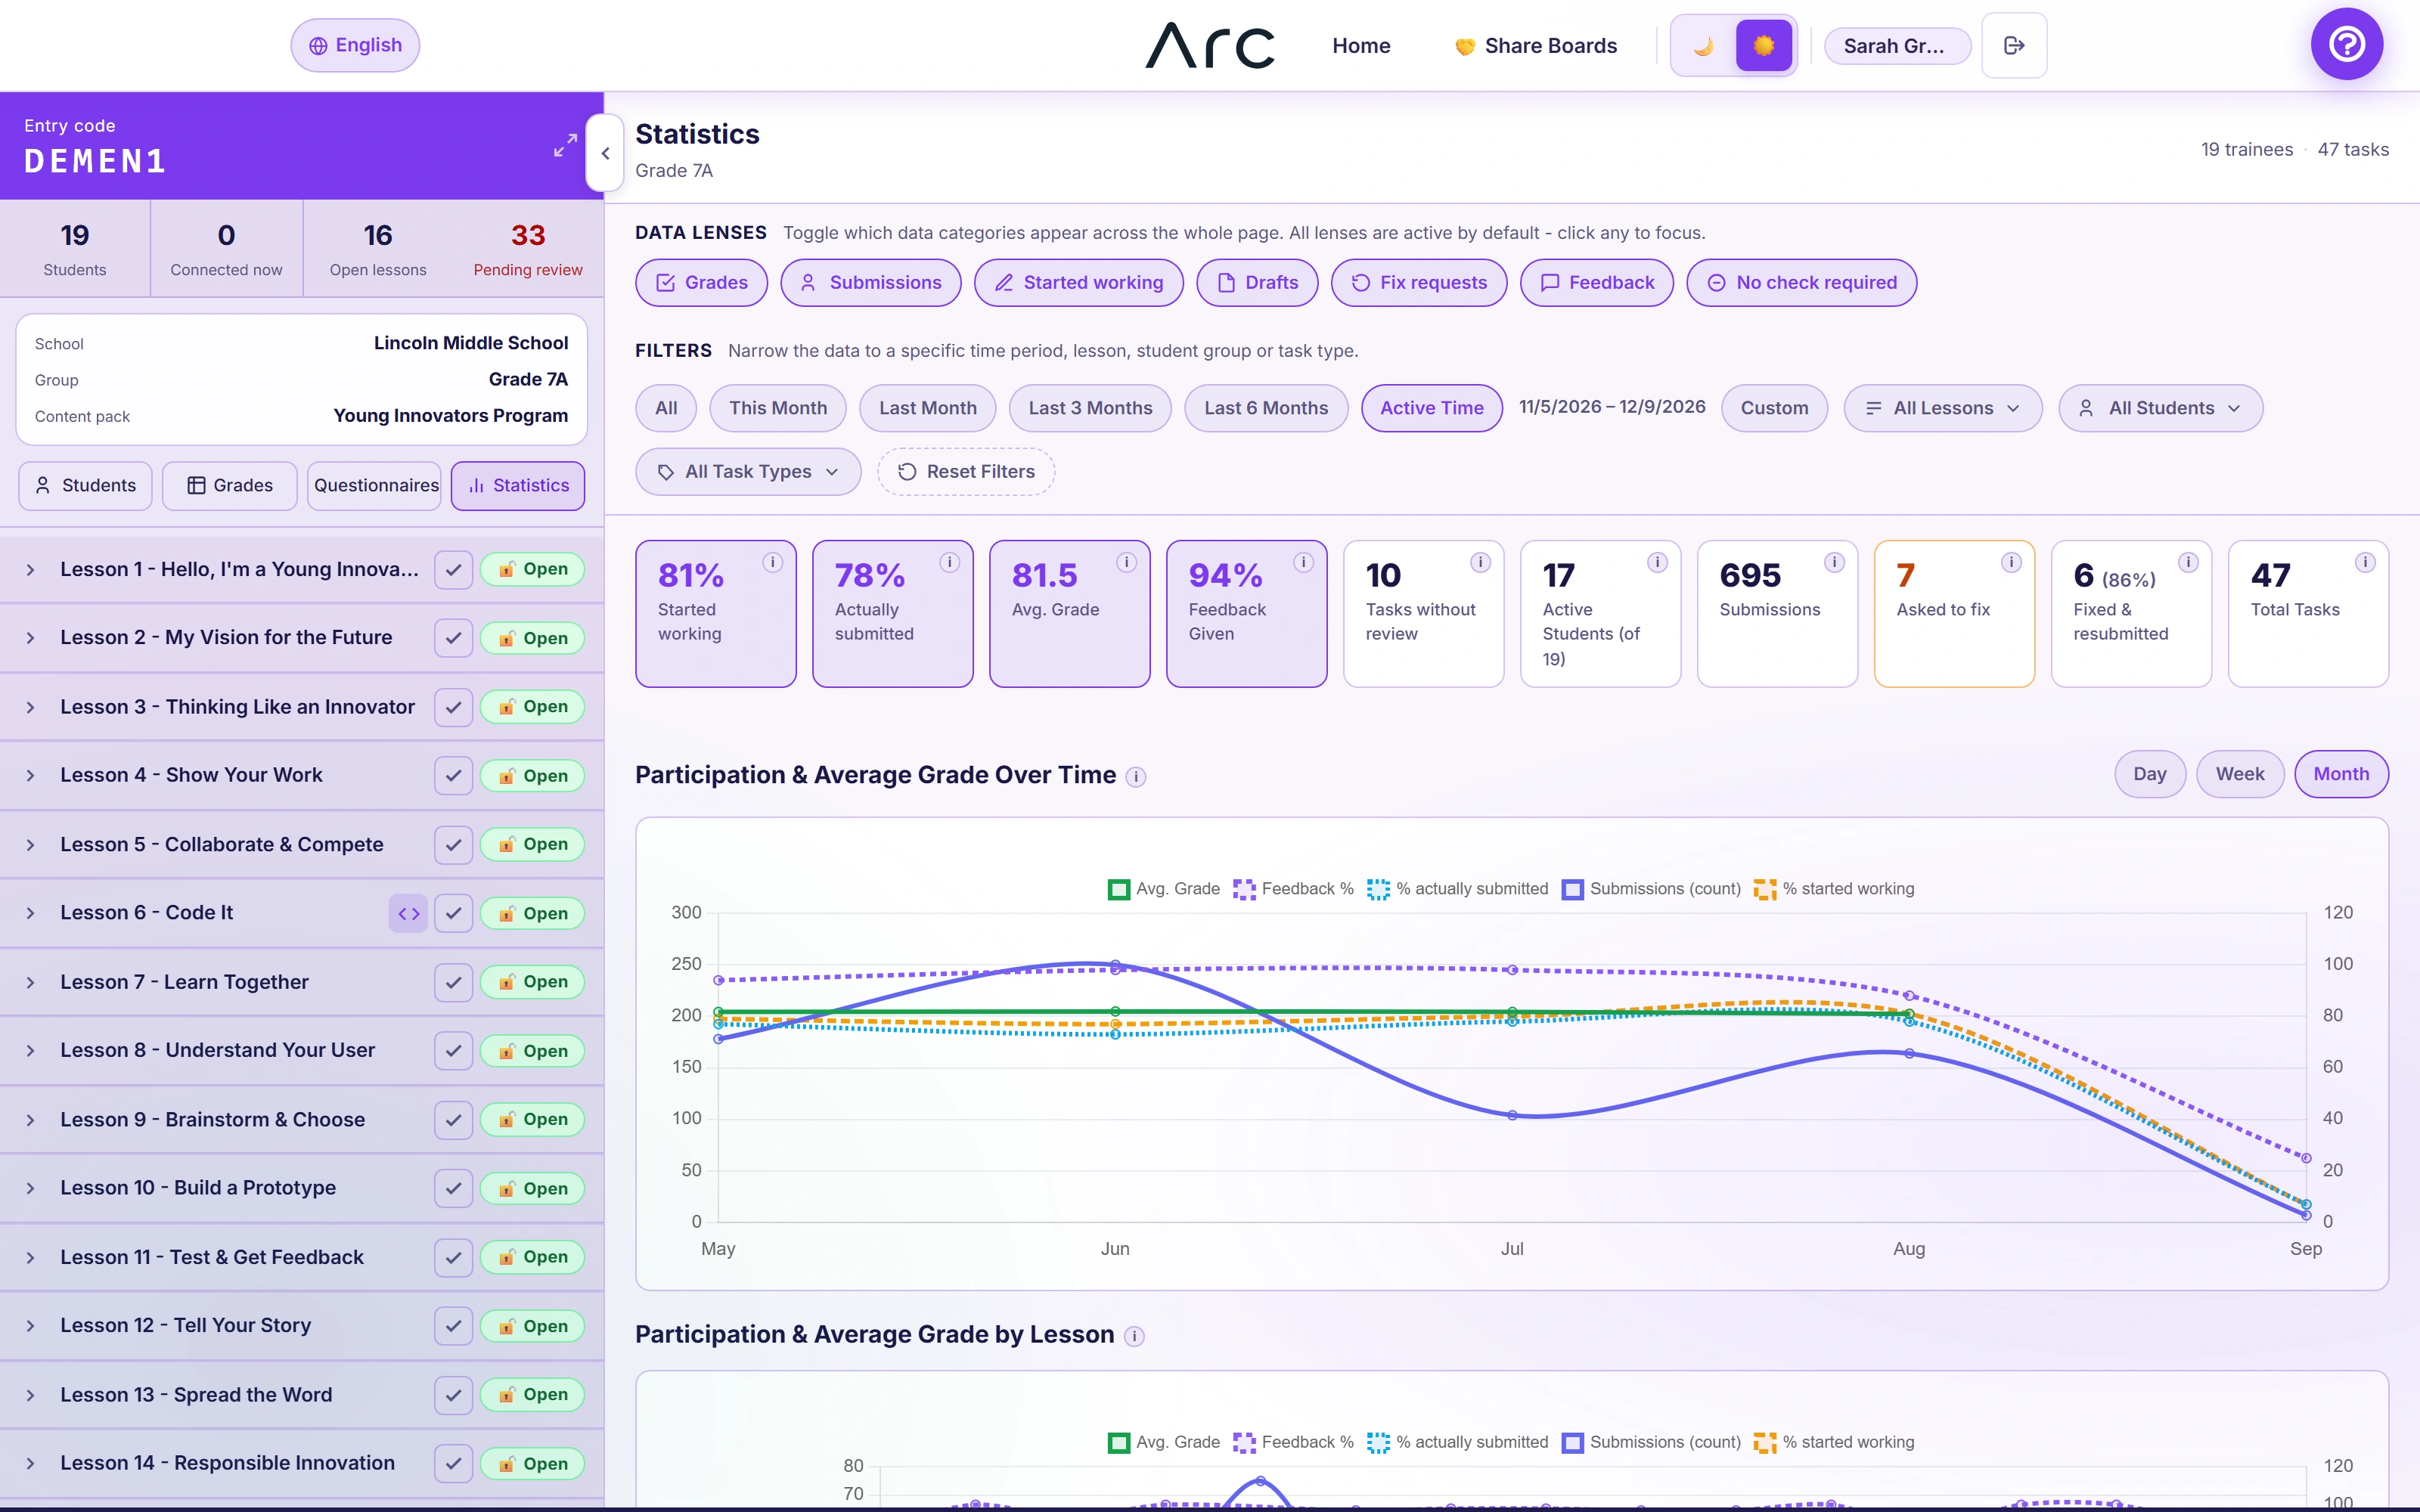This screenshot has width=2420, height=1512.
Task: Click info icon next to Over Time chart title
Action: tap(1136, 776)
